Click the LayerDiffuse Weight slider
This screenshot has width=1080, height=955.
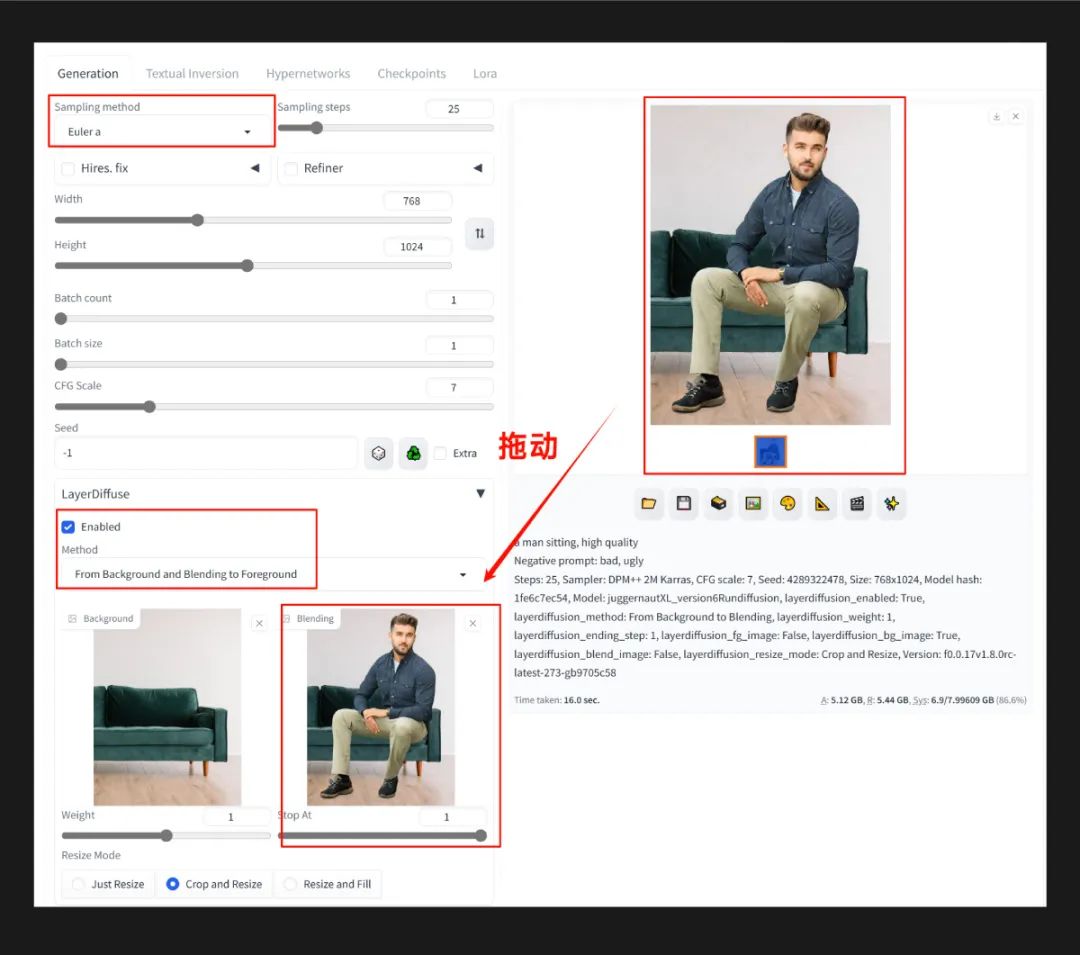pos(166,835)
